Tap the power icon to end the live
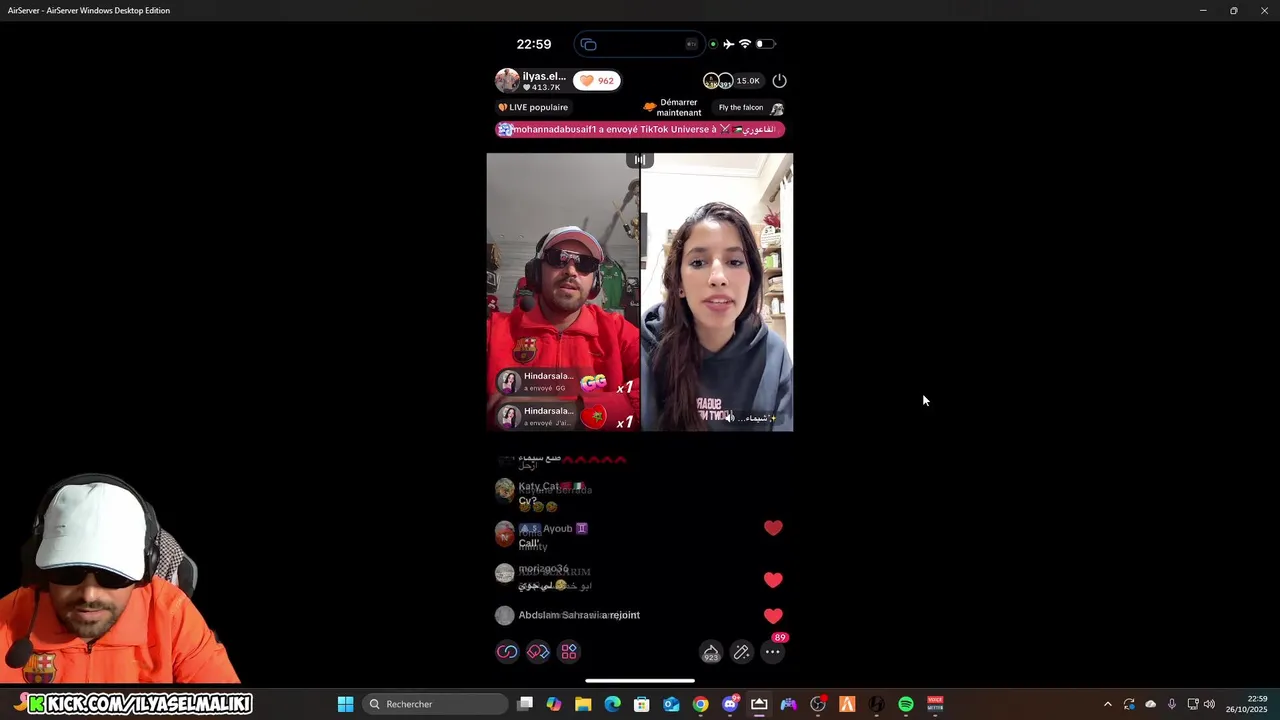The height and width of the screenshot is (720, 1280). (x=780, y=81)
